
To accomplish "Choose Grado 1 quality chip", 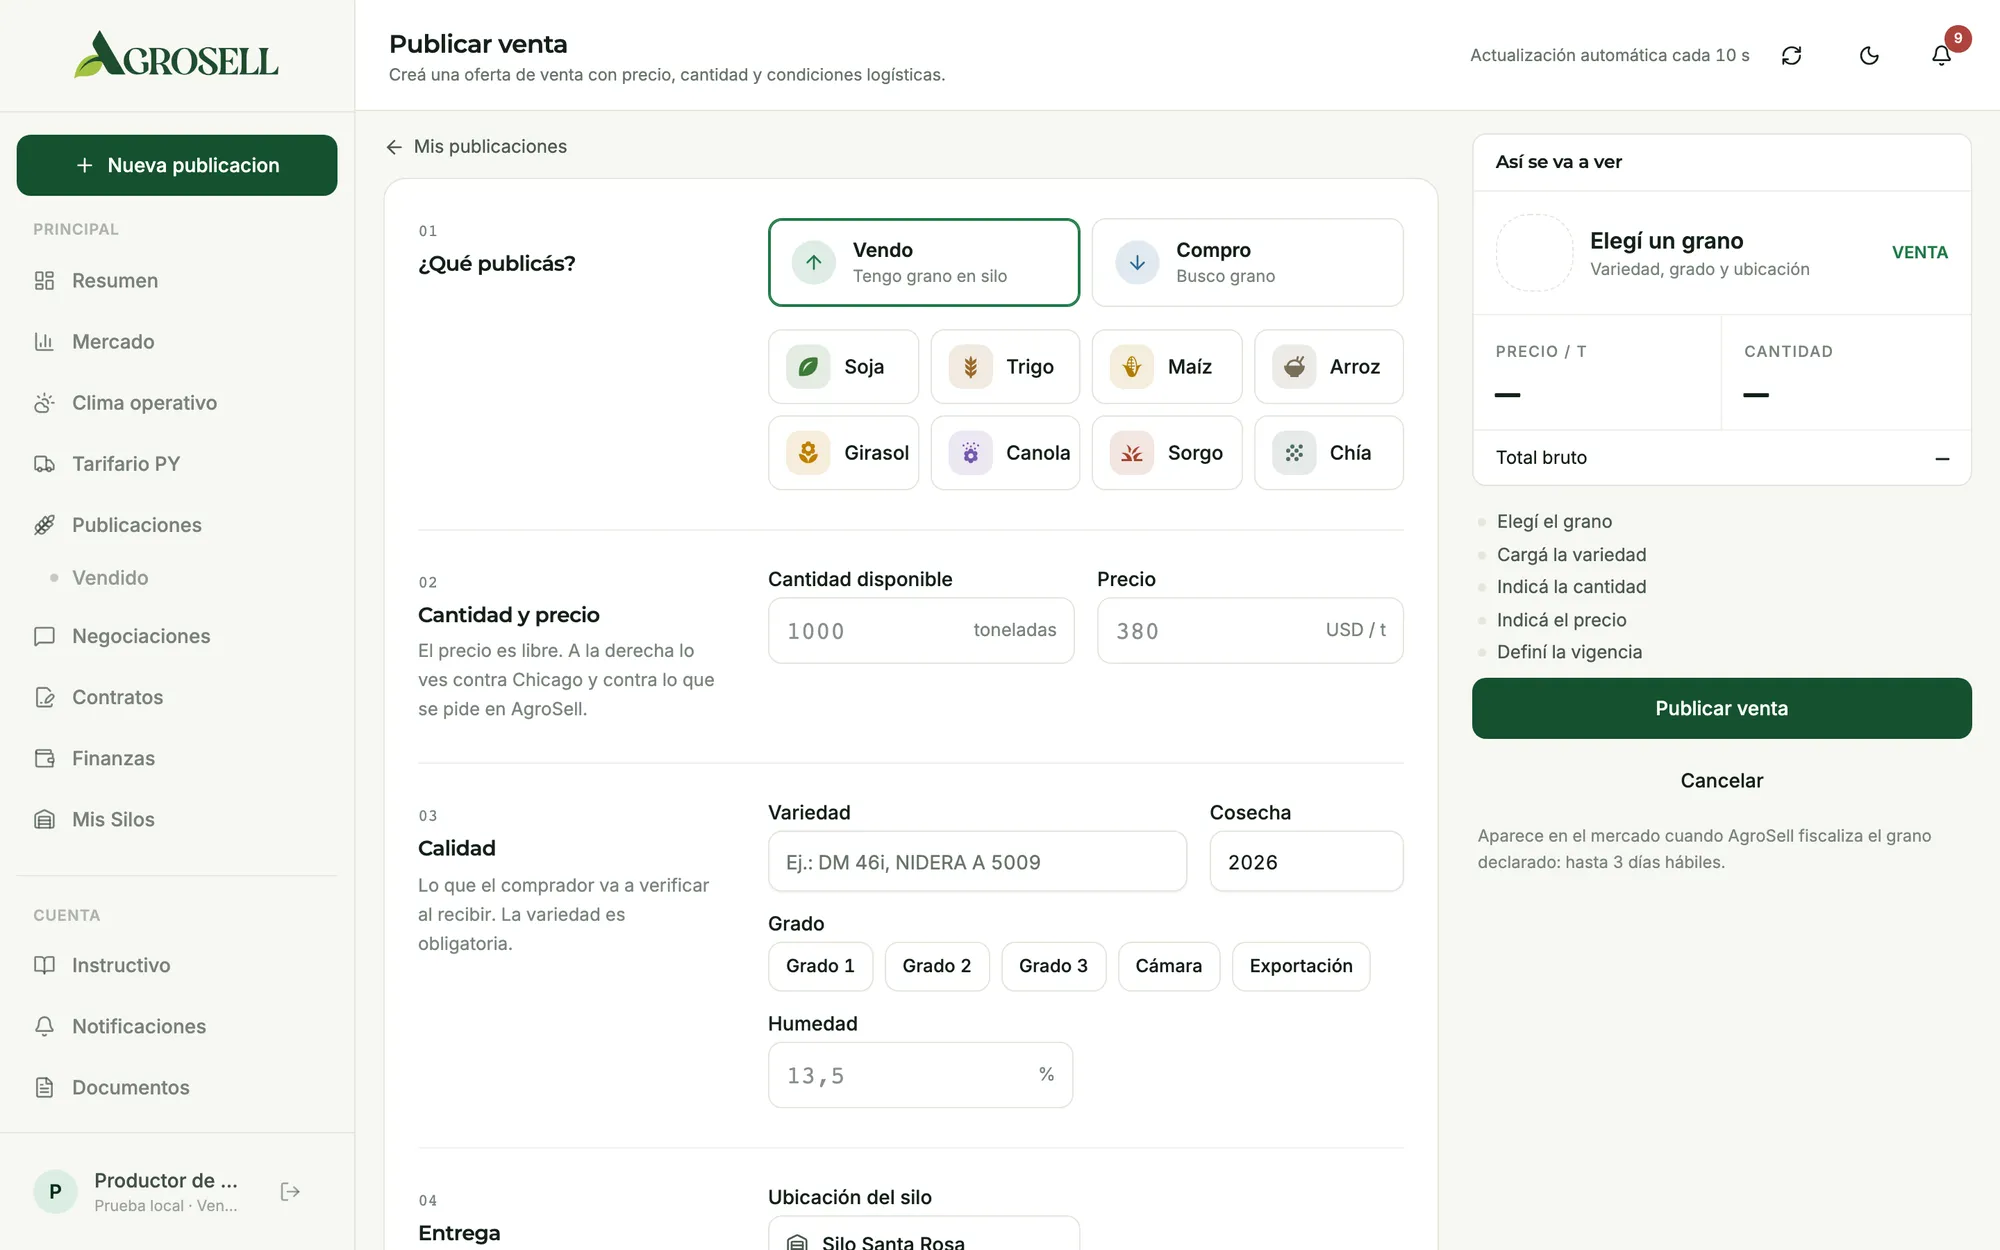I will [820, 966].
